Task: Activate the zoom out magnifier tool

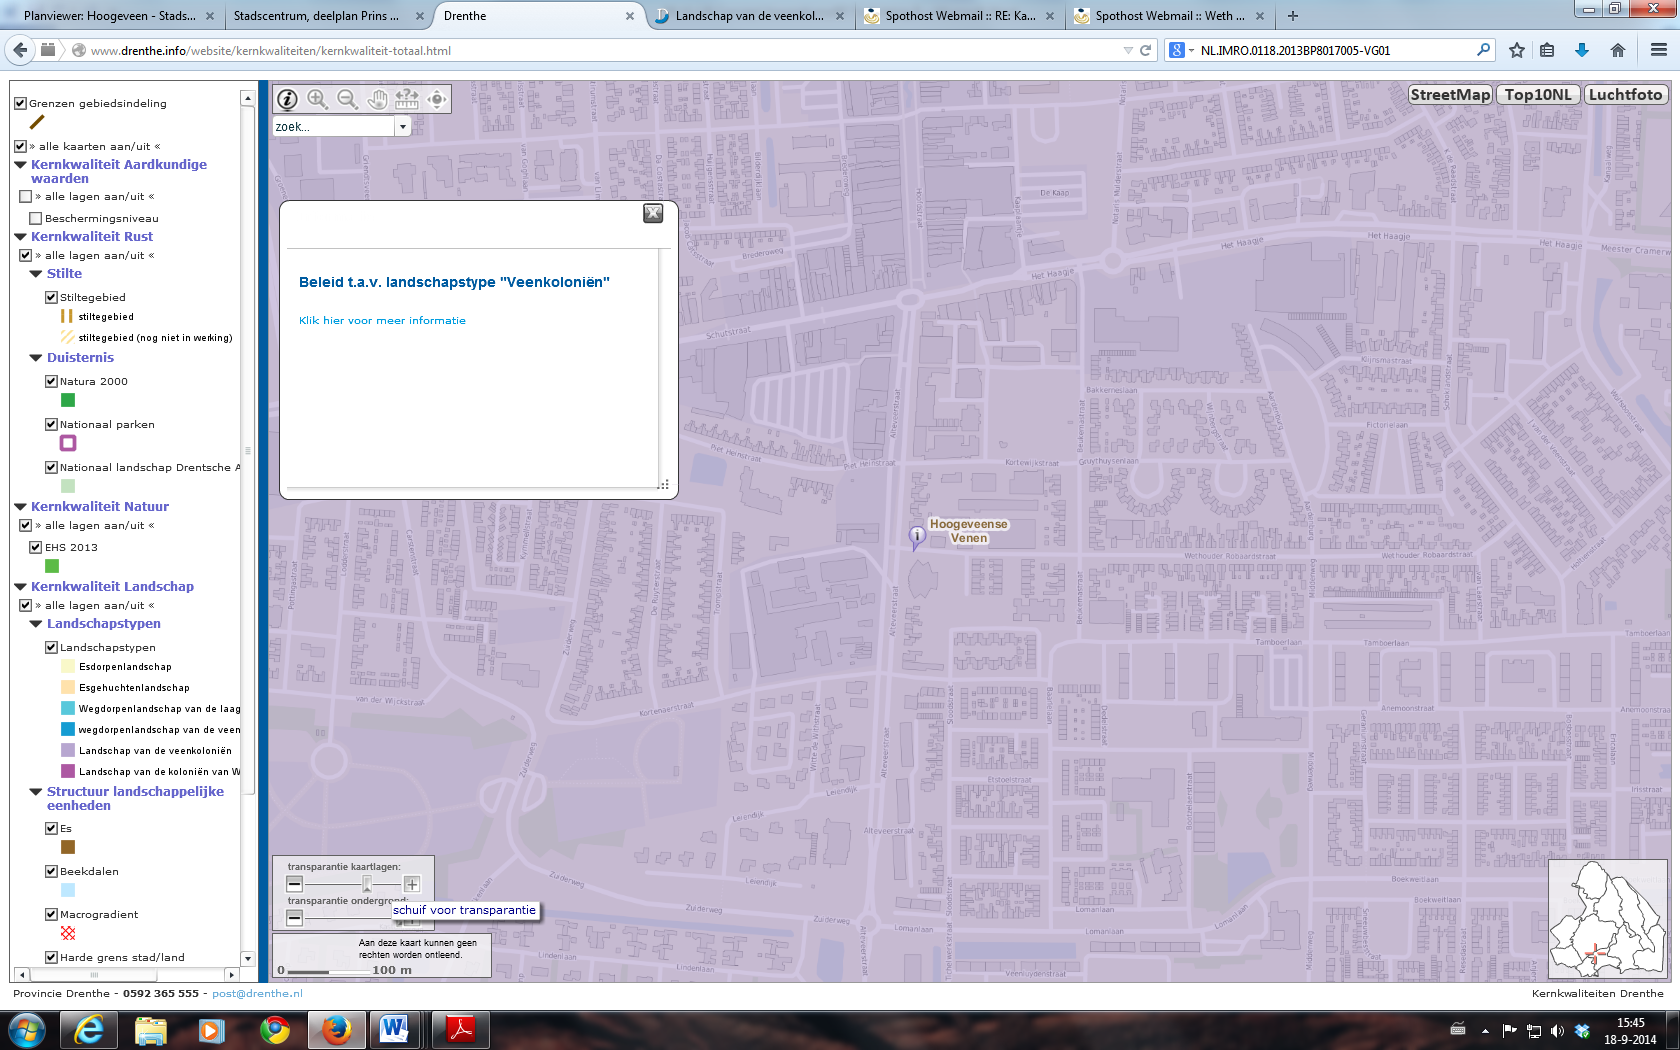Action: (x=347, y=99)
